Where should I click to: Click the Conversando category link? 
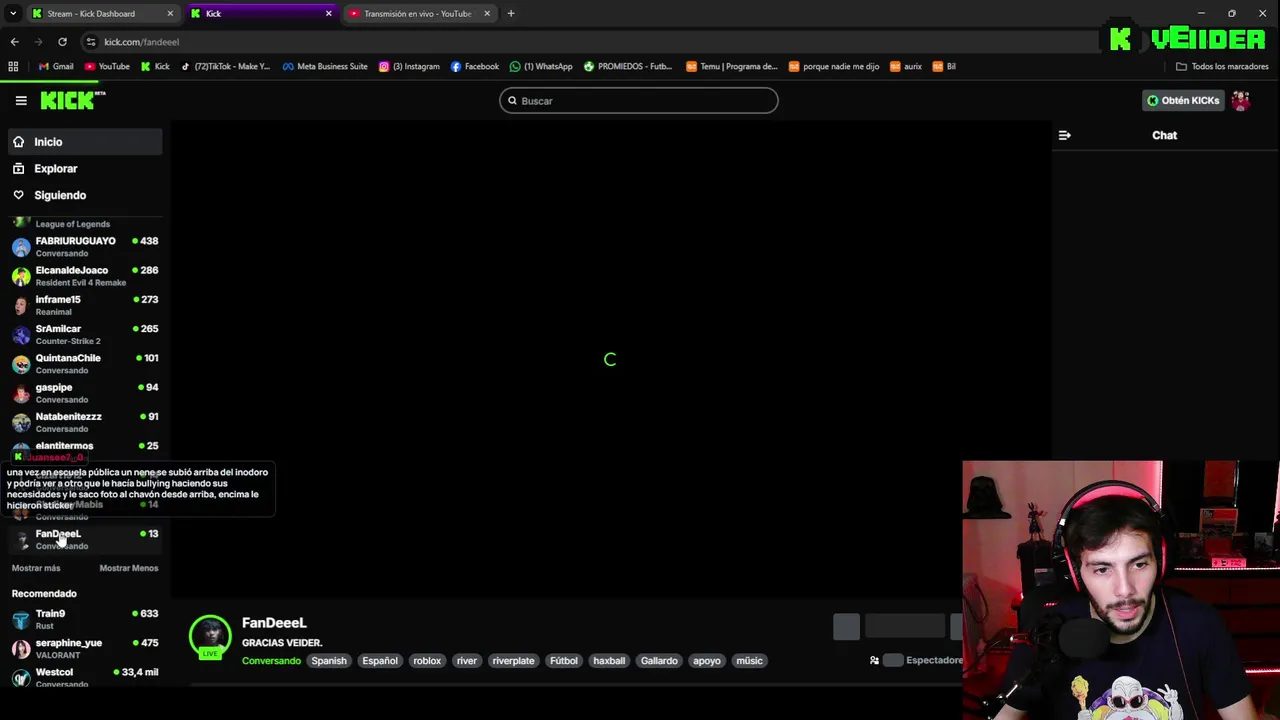pos(271,661)
